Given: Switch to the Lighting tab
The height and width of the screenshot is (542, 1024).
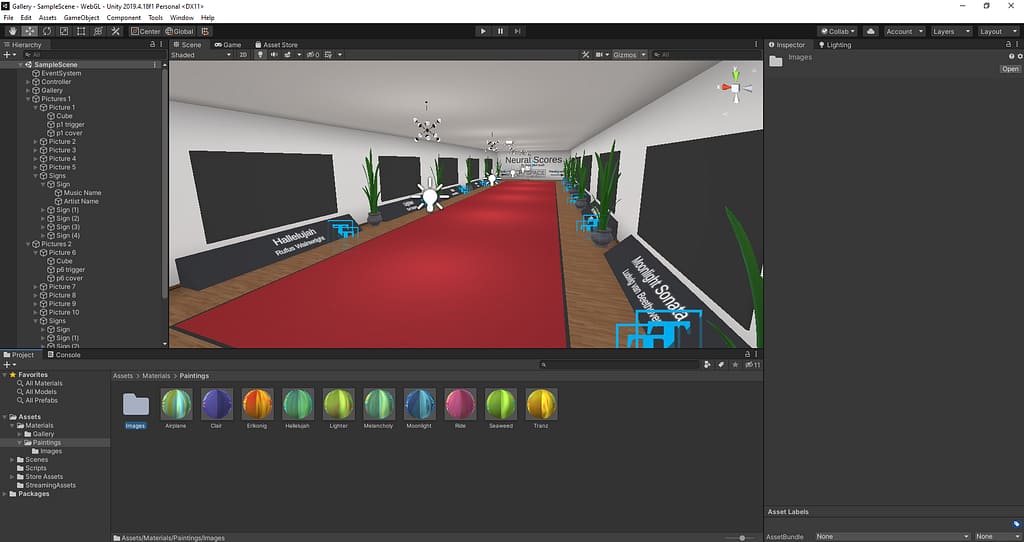Looking at the screenshot, I should [835, 45].
